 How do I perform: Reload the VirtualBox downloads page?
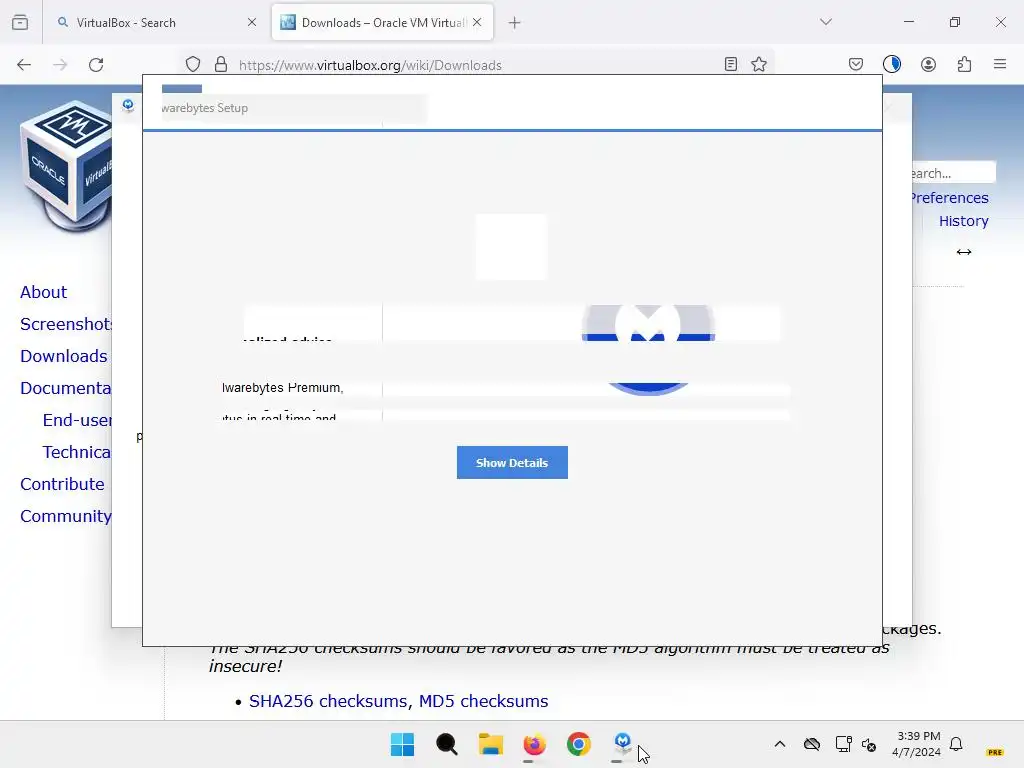pos(96,65)
